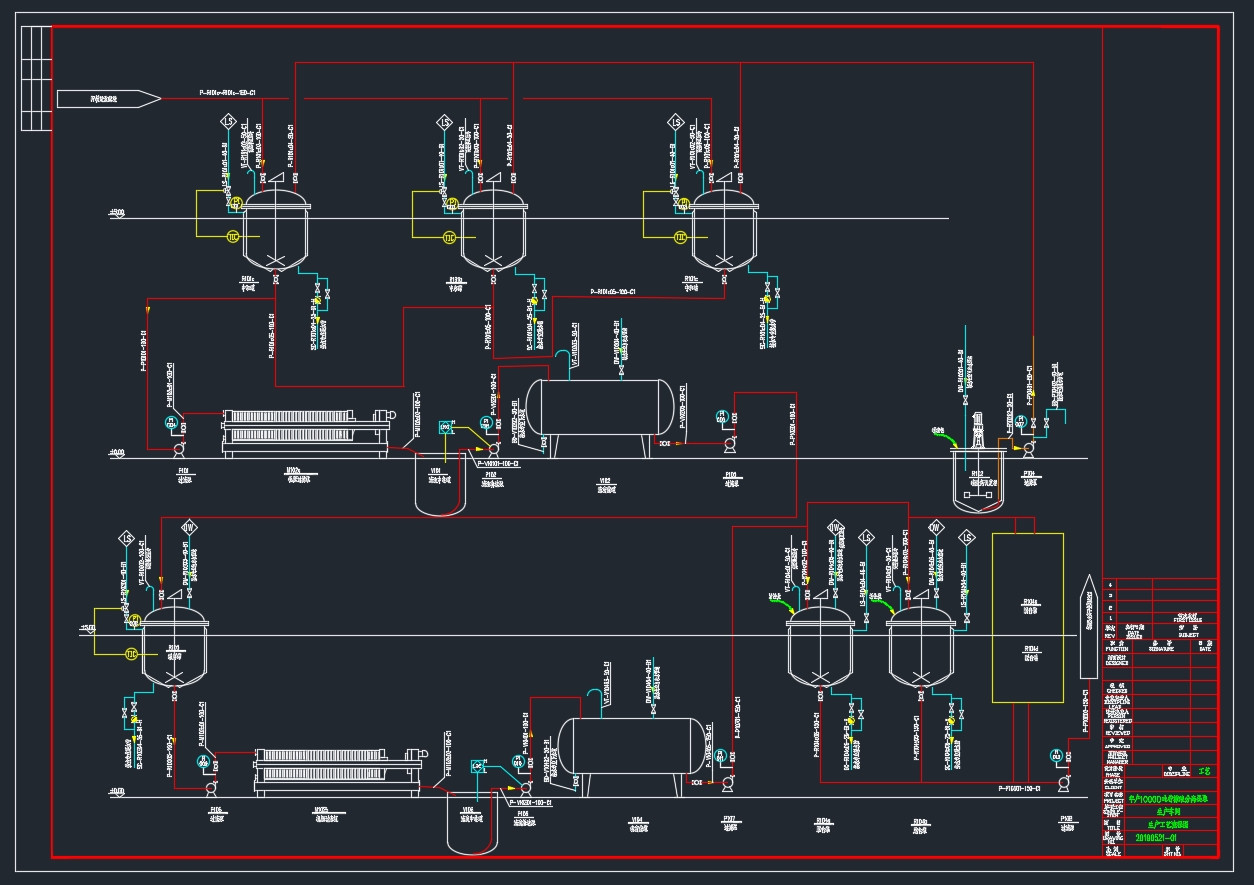Select the DW diamond above the R104b reactor
This screenshot has height=885, width=1254.
pos(936,527)
